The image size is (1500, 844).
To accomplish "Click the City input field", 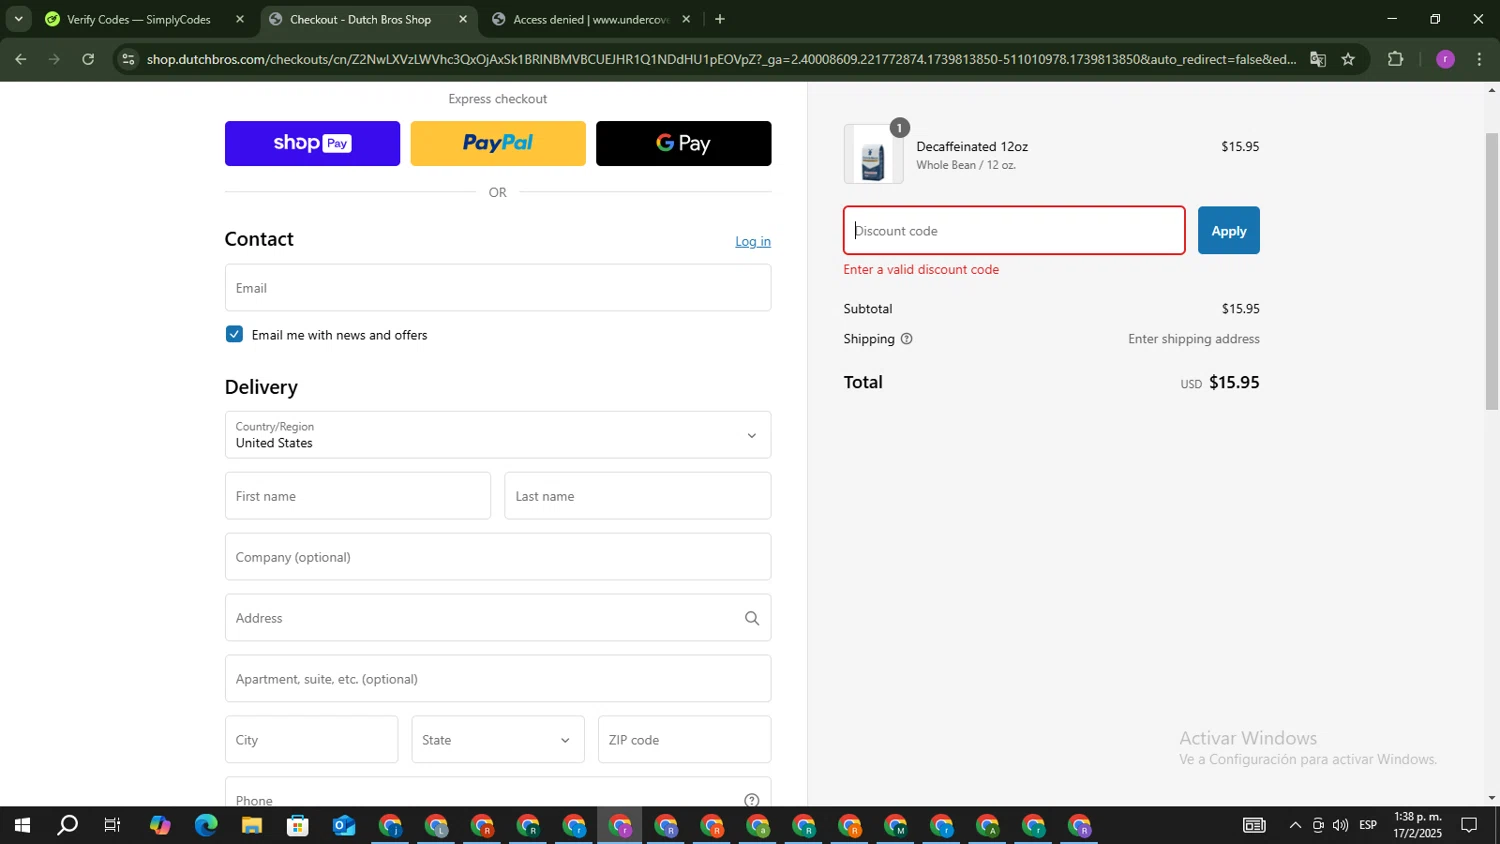I will coord(311,740).
